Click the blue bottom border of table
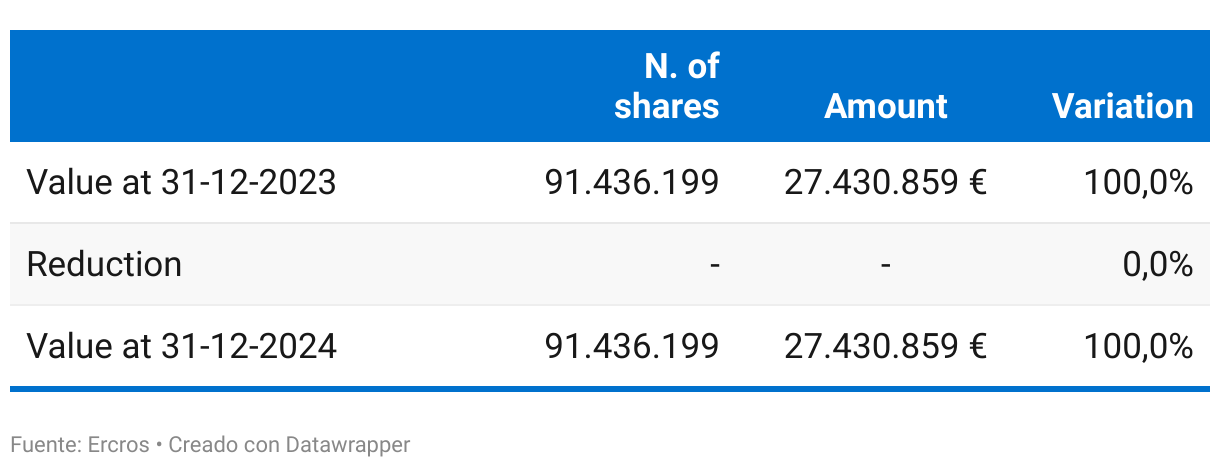 coord(610,389)
